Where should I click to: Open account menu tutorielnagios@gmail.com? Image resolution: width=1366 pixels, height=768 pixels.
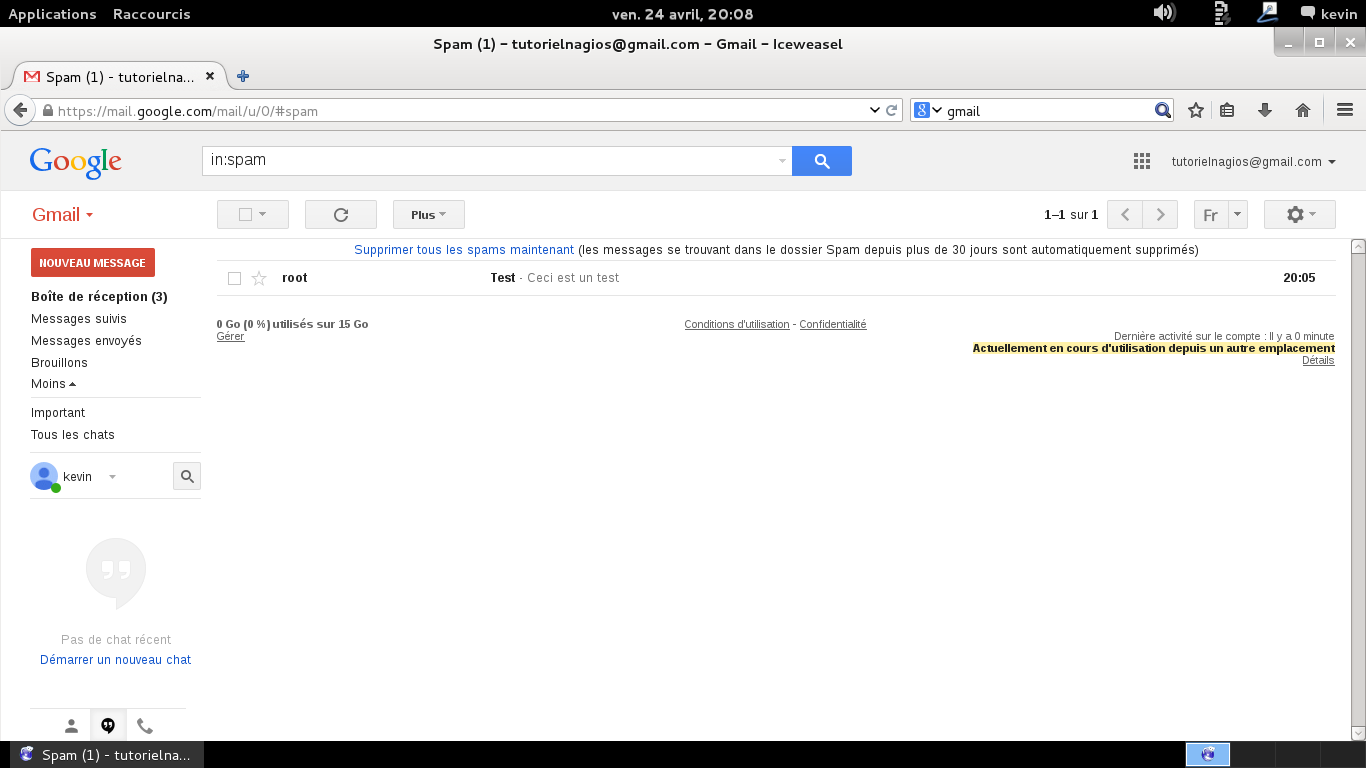click(1254, 161)
